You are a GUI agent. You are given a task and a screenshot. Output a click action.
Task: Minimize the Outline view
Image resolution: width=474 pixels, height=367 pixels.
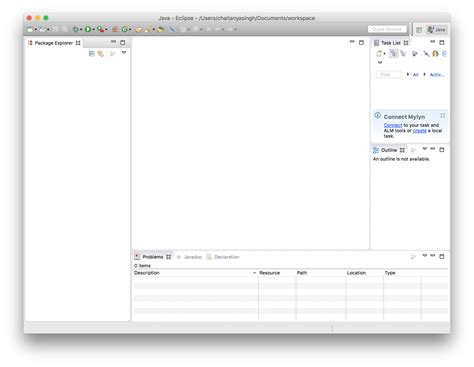coord(432,149)
